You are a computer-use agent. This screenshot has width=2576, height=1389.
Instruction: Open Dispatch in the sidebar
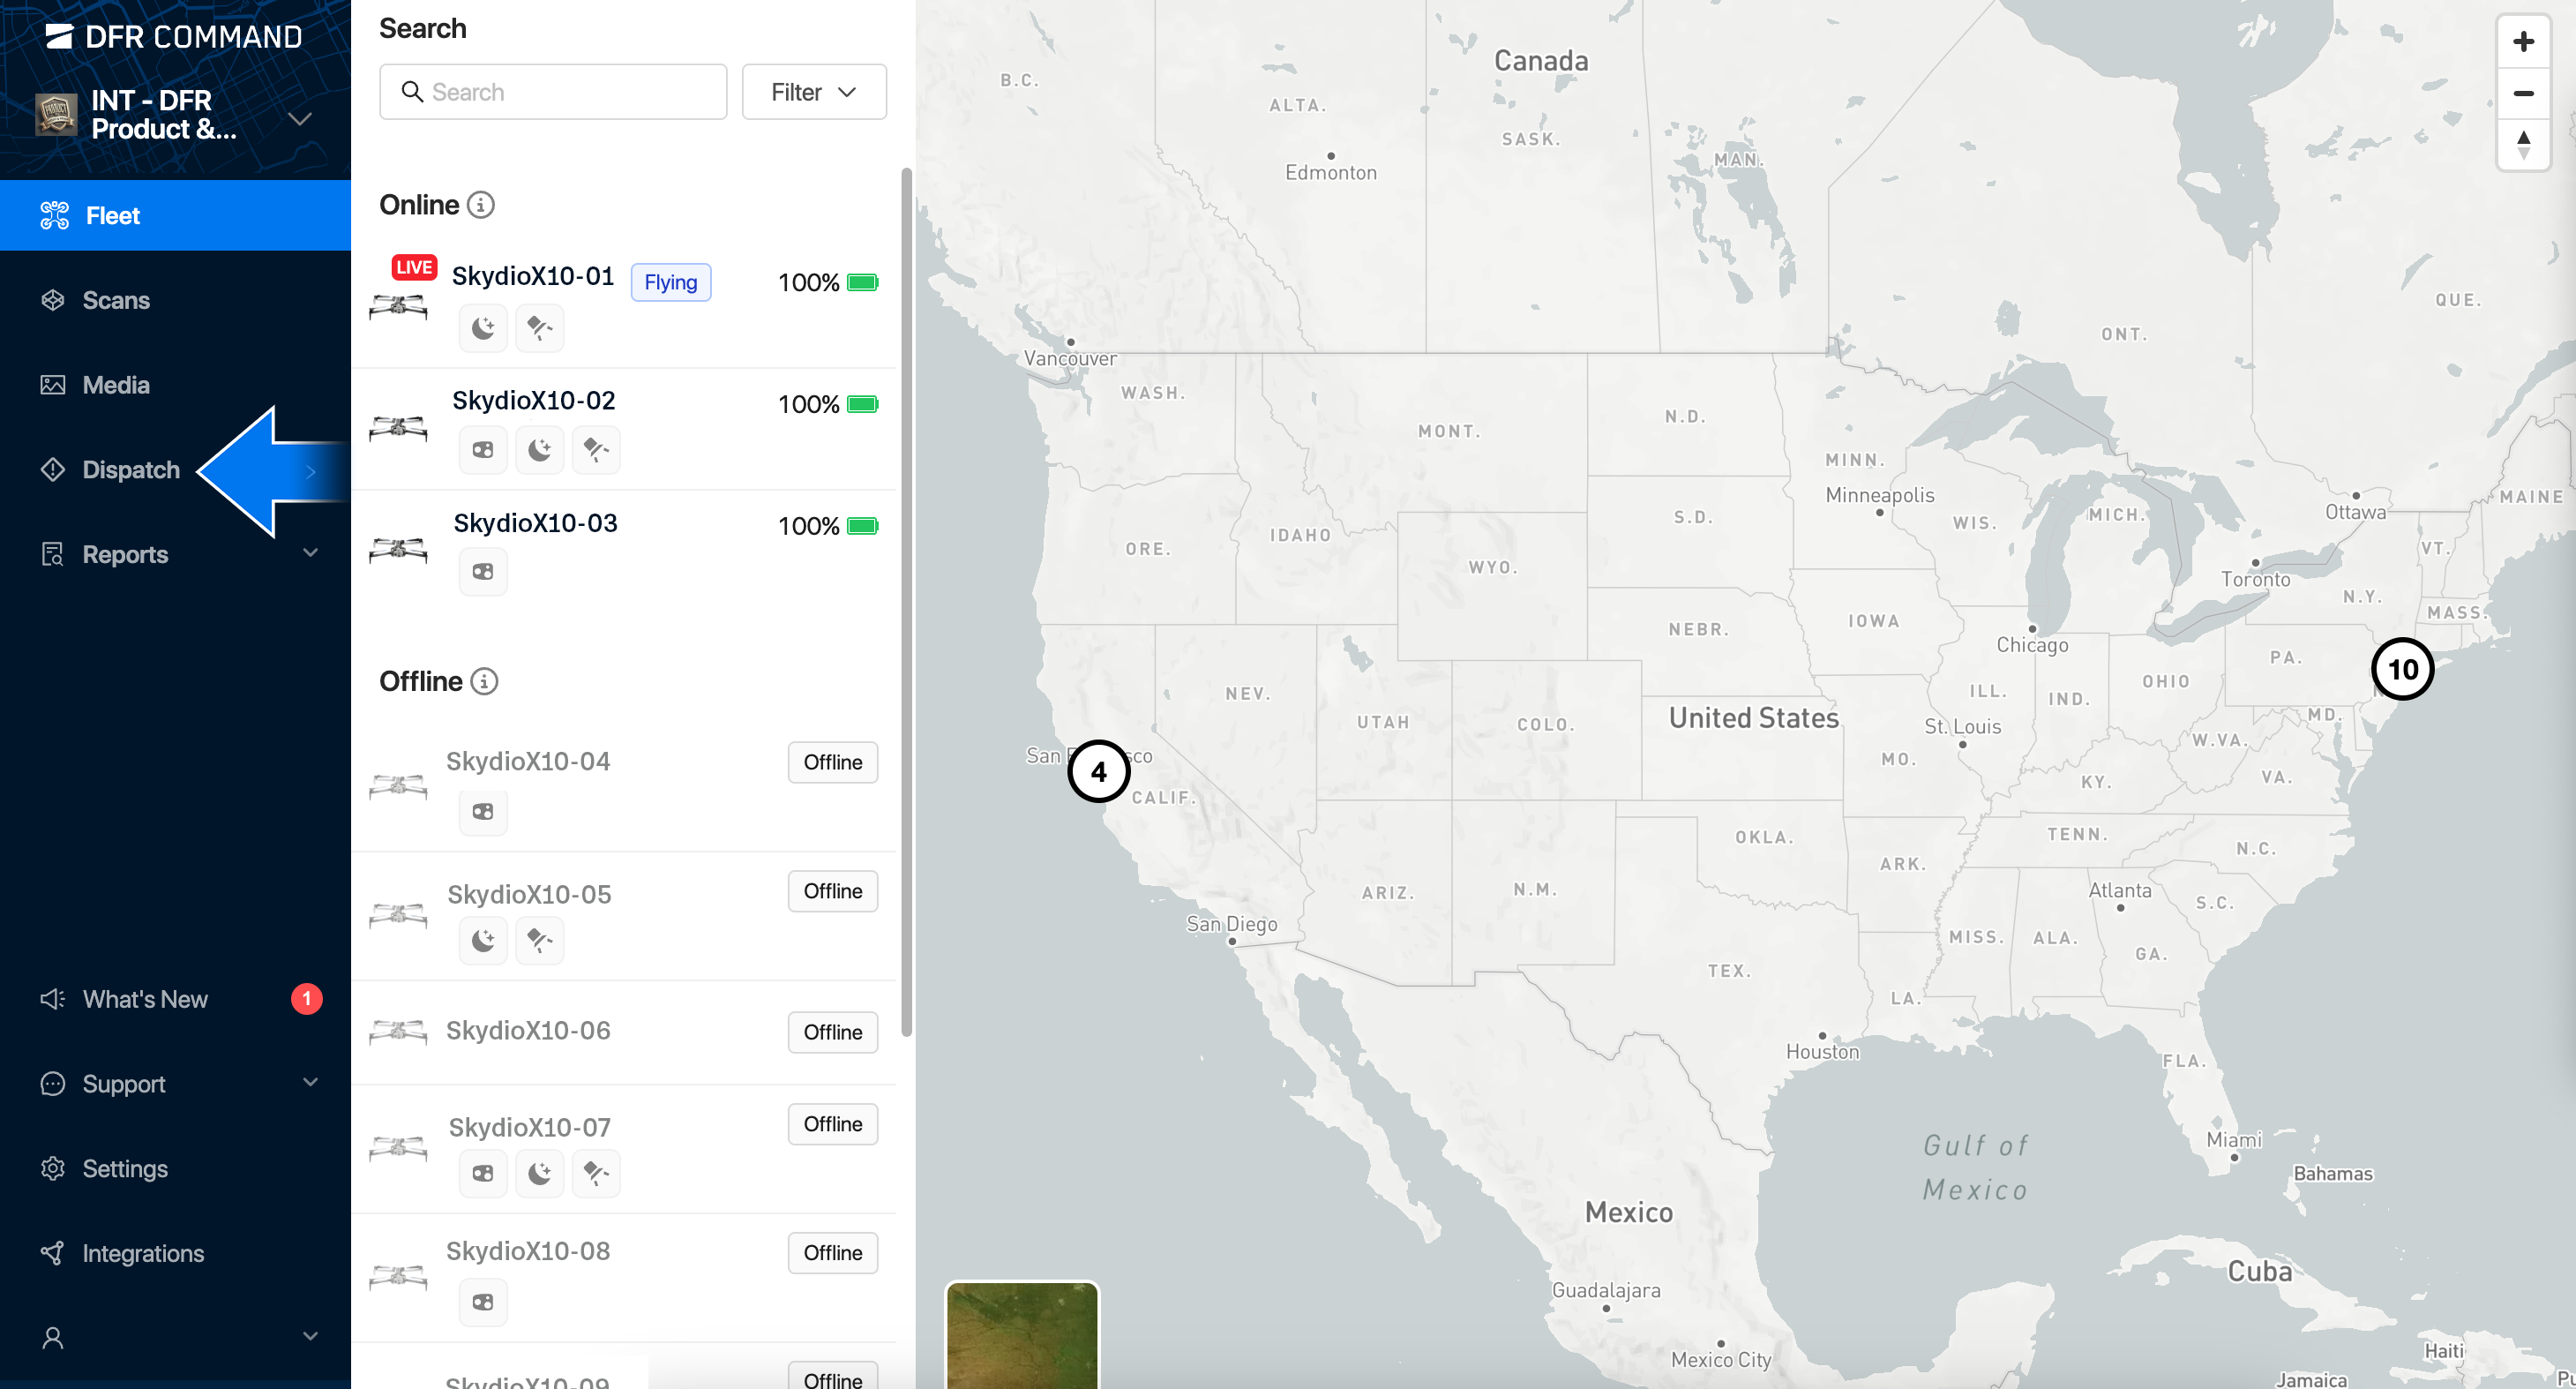click(x=131, y=470)
